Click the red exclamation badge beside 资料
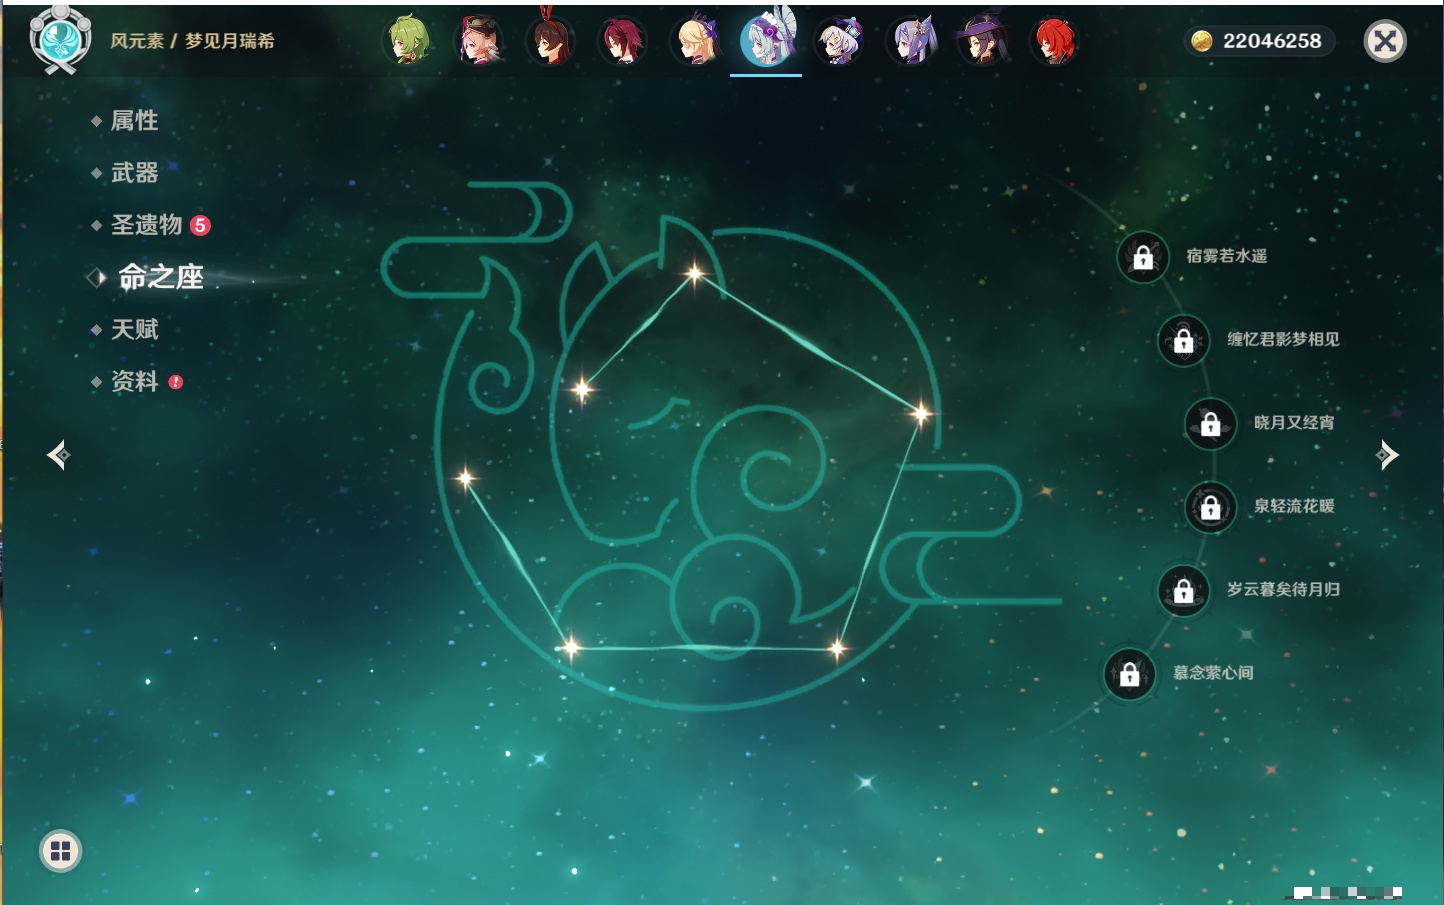The height and width of the screenshot is (905, 1444). click(x=176, y=382)
